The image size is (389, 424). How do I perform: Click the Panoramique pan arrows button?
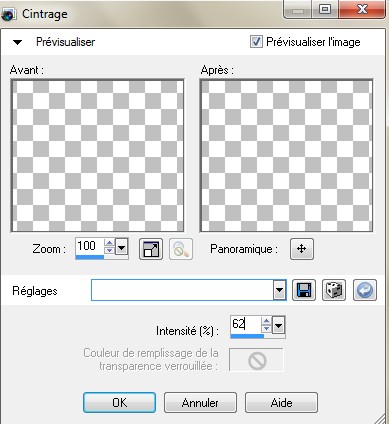(x=302, y=249)
